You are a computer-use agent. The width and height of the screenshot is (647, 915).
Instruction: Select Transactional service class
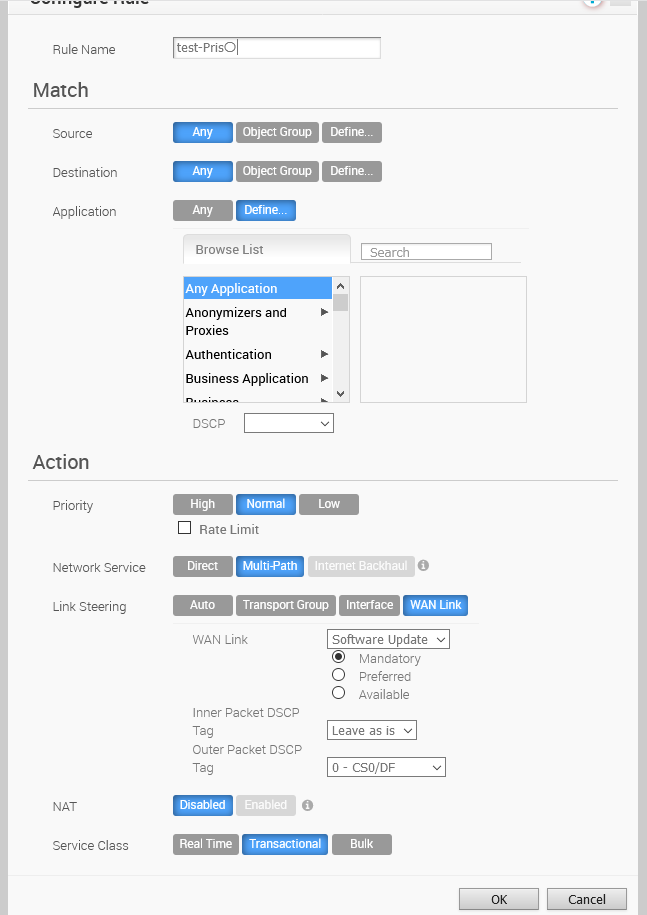click(x=285, y=844)
